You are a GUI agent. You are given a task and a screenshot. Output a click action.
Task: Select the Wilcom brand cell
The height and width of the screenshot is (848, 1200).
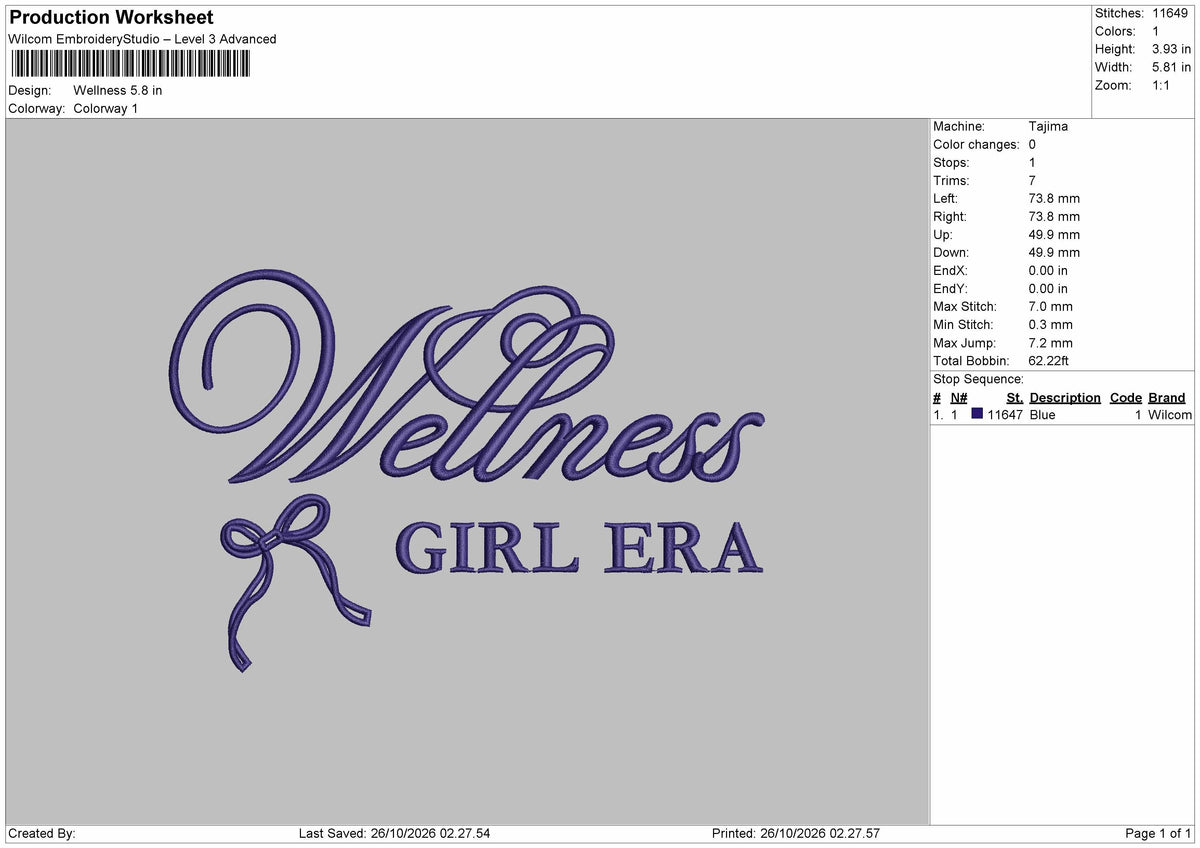click(1170, 414)
